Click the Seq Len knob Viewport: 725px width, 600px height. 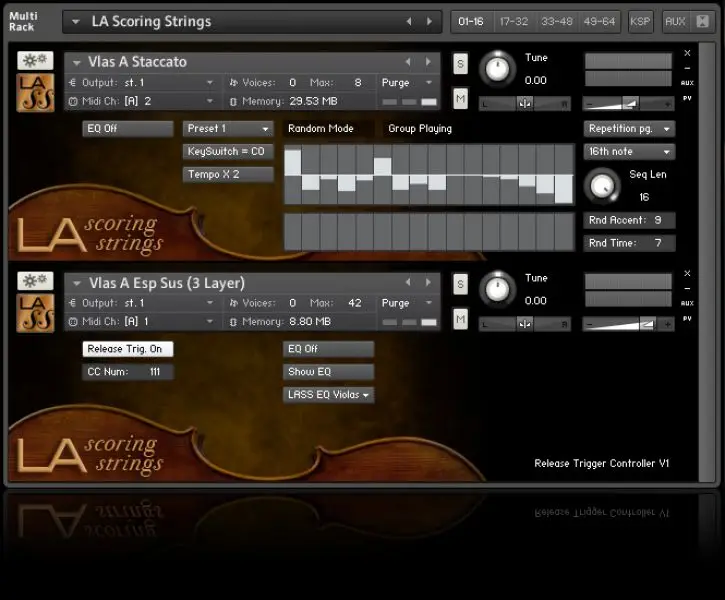(602, 186)
